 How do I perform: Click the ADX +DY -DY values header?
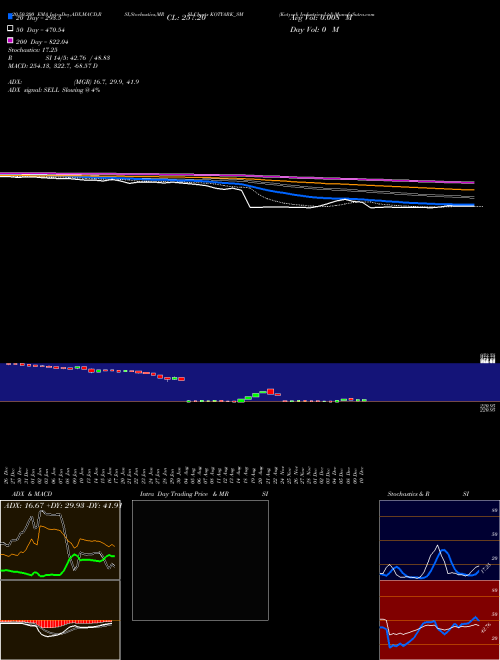pos(63,505)
